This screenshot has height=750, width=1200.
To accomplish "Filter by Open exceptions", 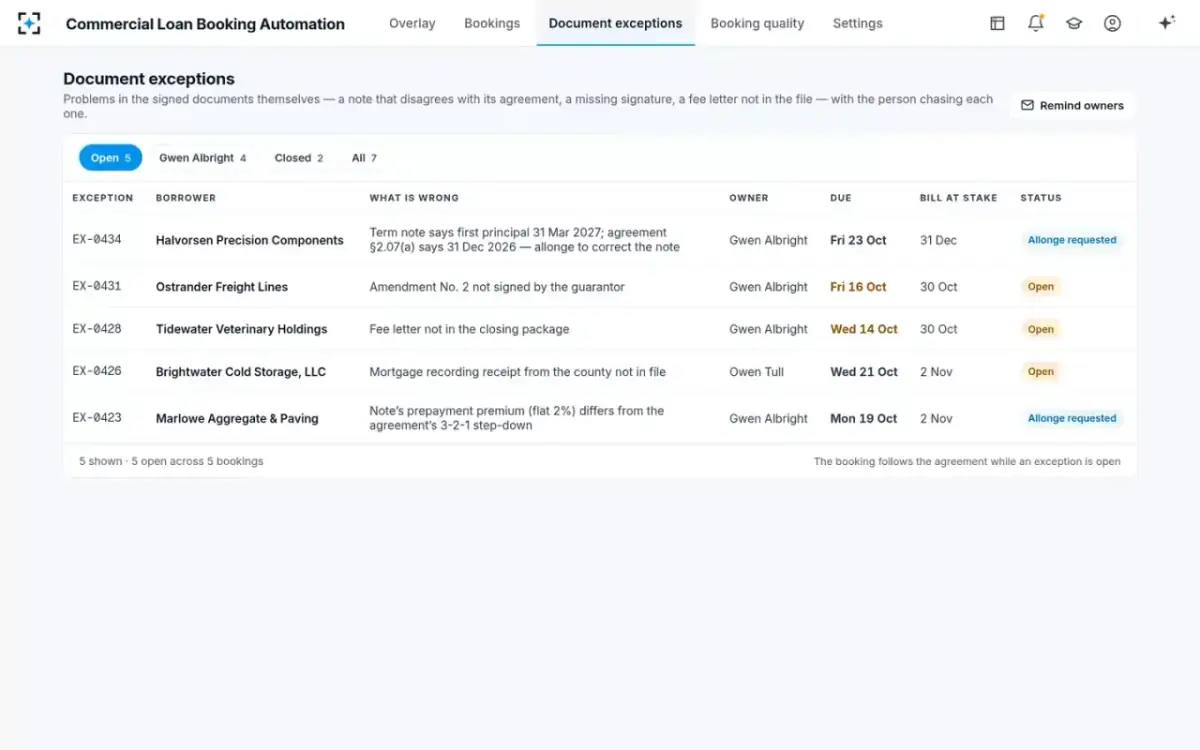I will coord(110,158).
